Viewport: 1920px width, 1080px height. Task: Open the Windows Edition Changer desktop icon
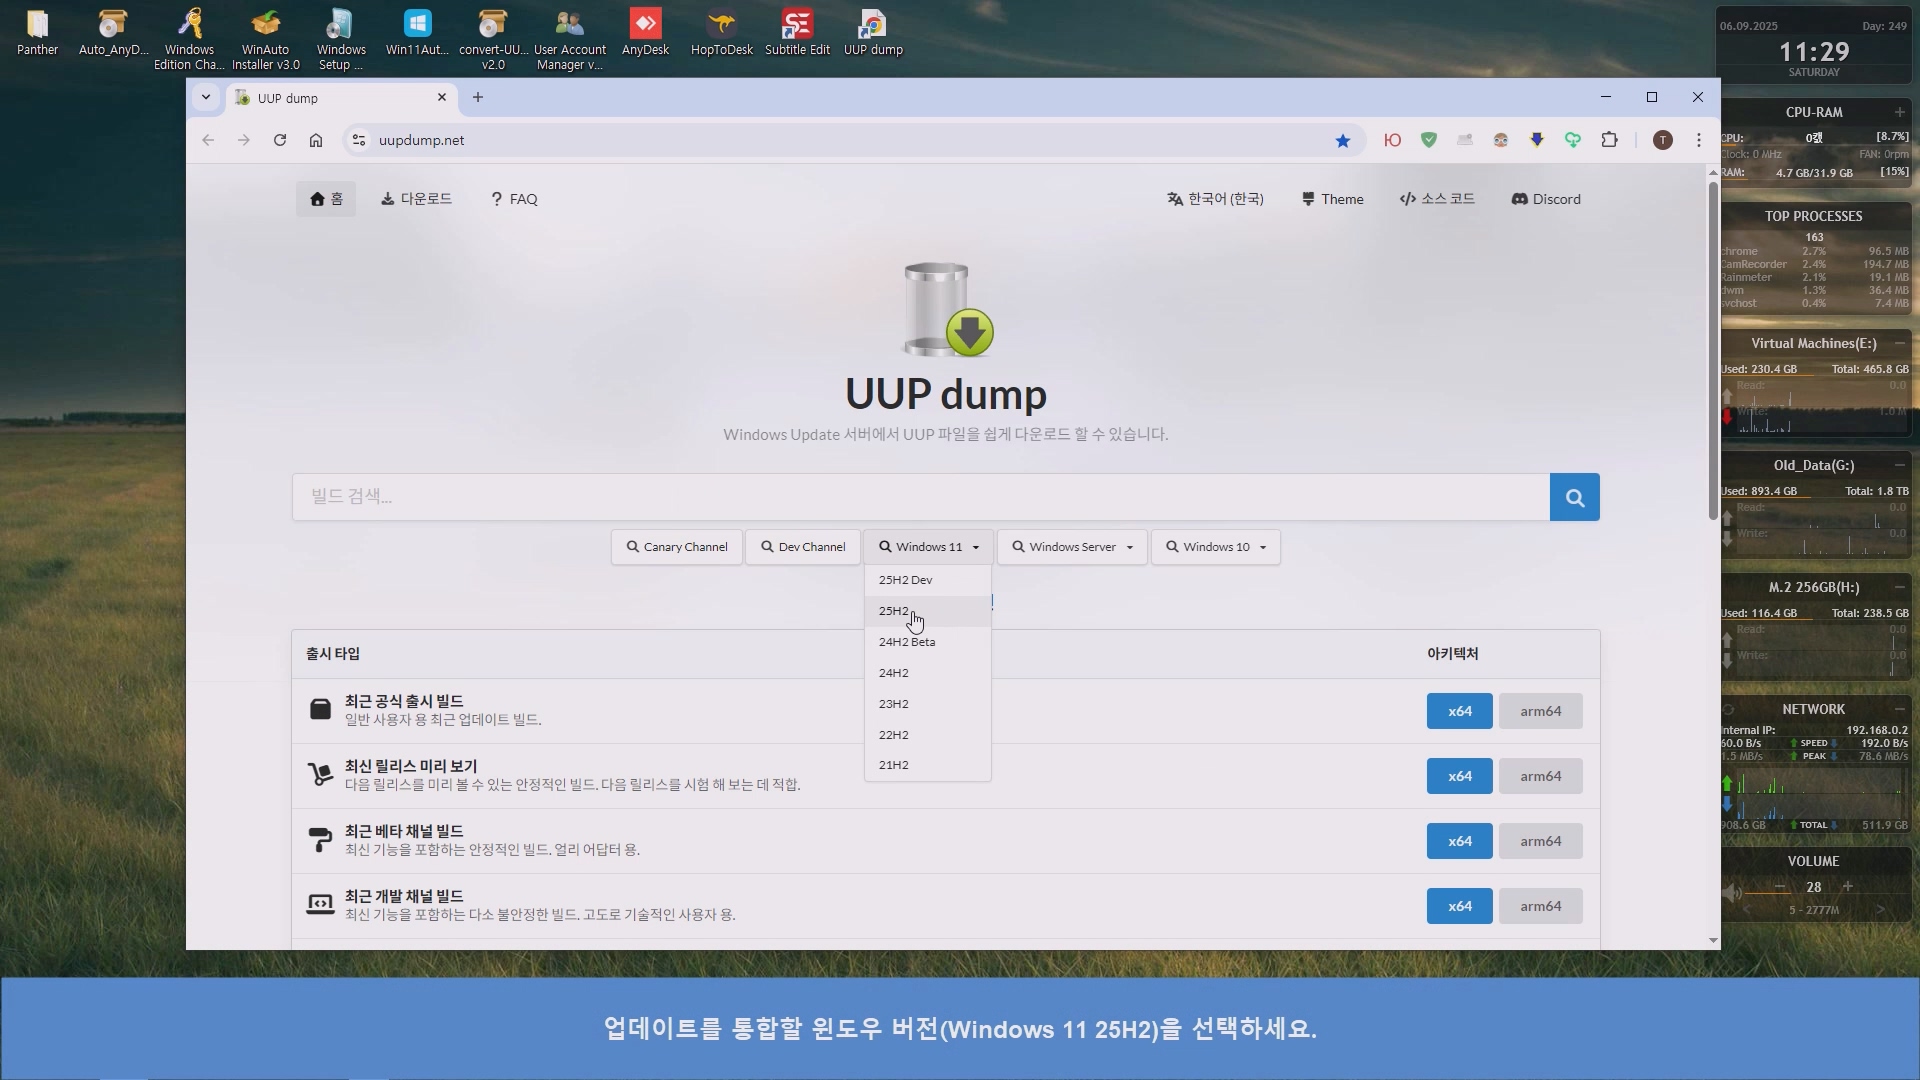click(189, 40)
